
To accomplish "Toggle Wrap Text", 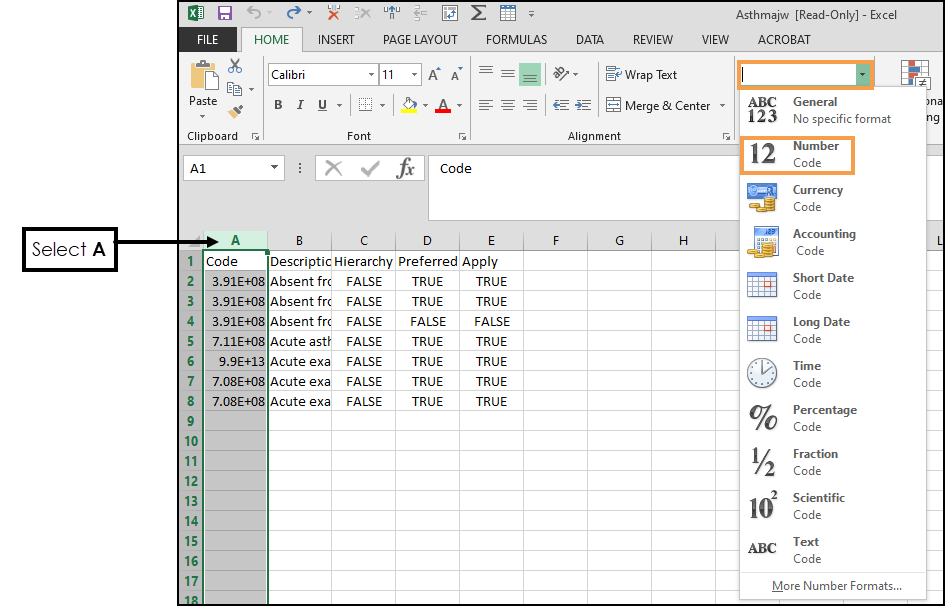I will coord(641,75).
